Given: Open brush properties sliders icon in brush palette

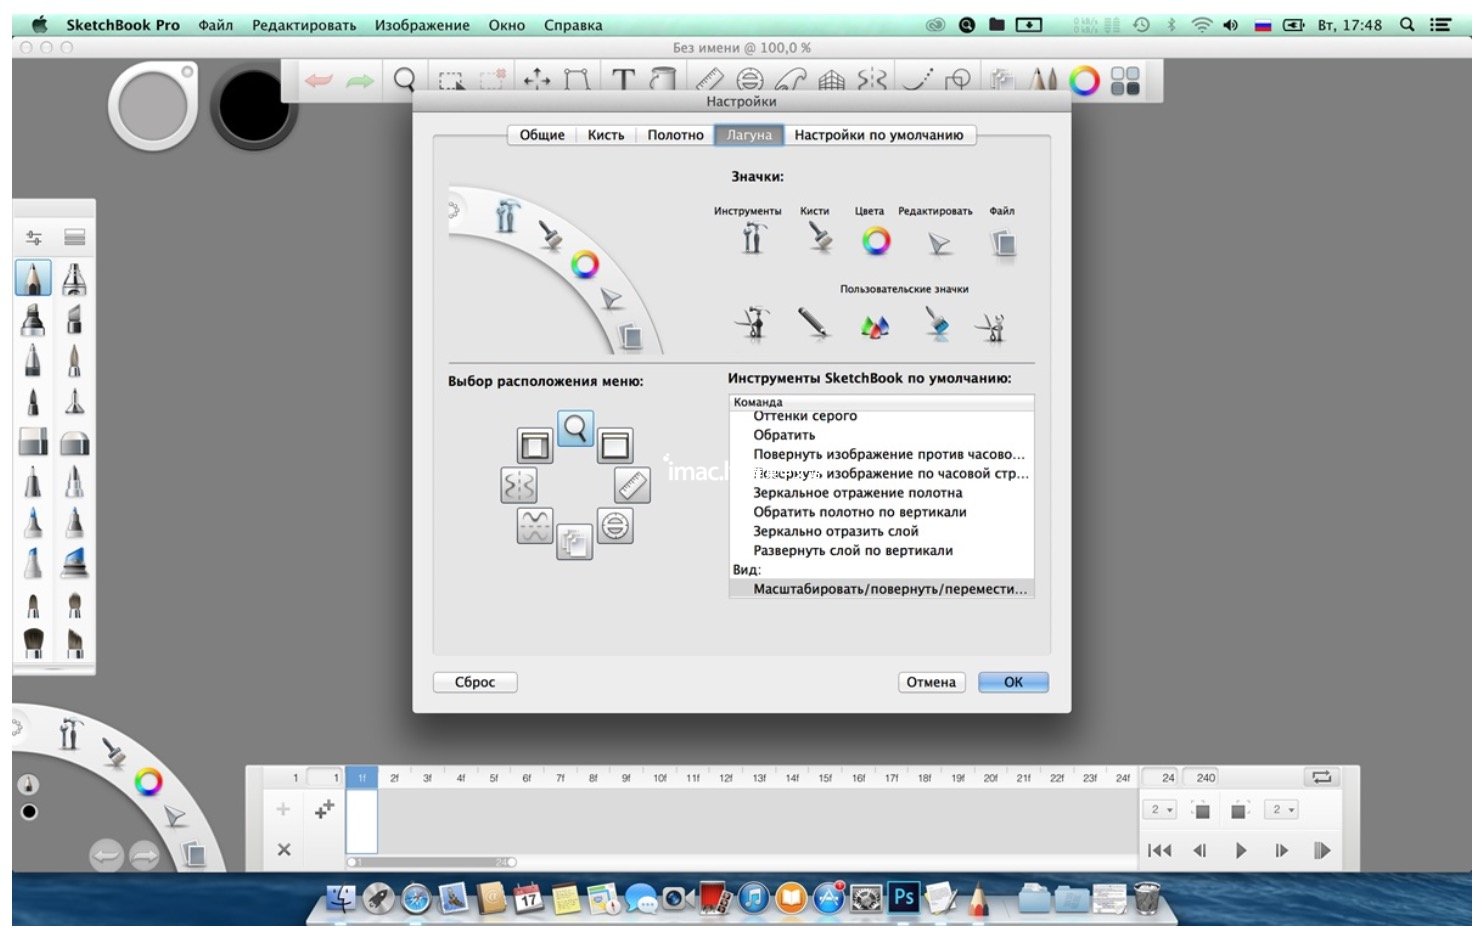Looking at the screenshot, I should coord(34,237).
